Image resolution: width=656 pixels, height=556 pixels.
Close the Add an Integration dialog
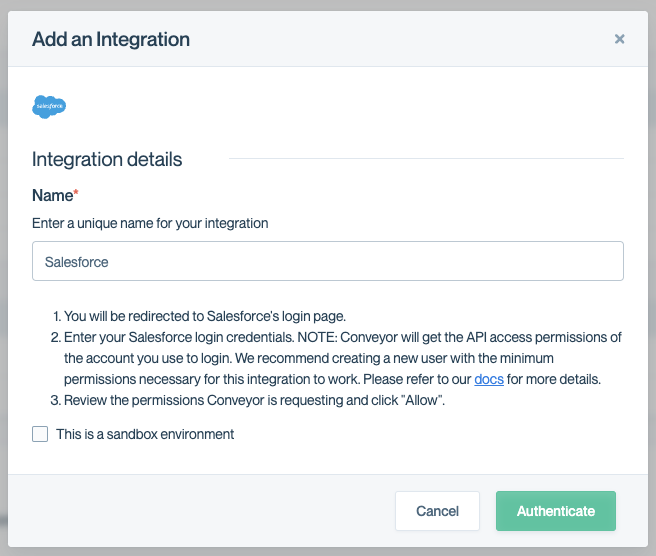click(x=619, y=39)
